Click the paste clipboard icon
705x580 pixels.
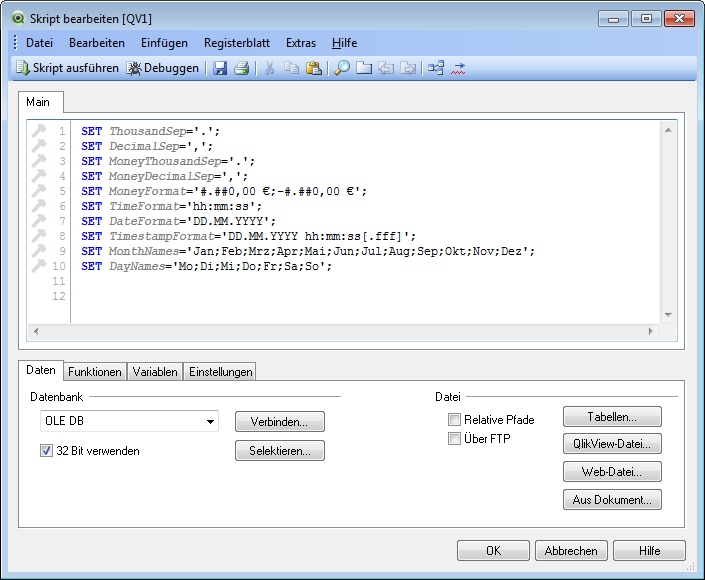[x=313, y=68]
